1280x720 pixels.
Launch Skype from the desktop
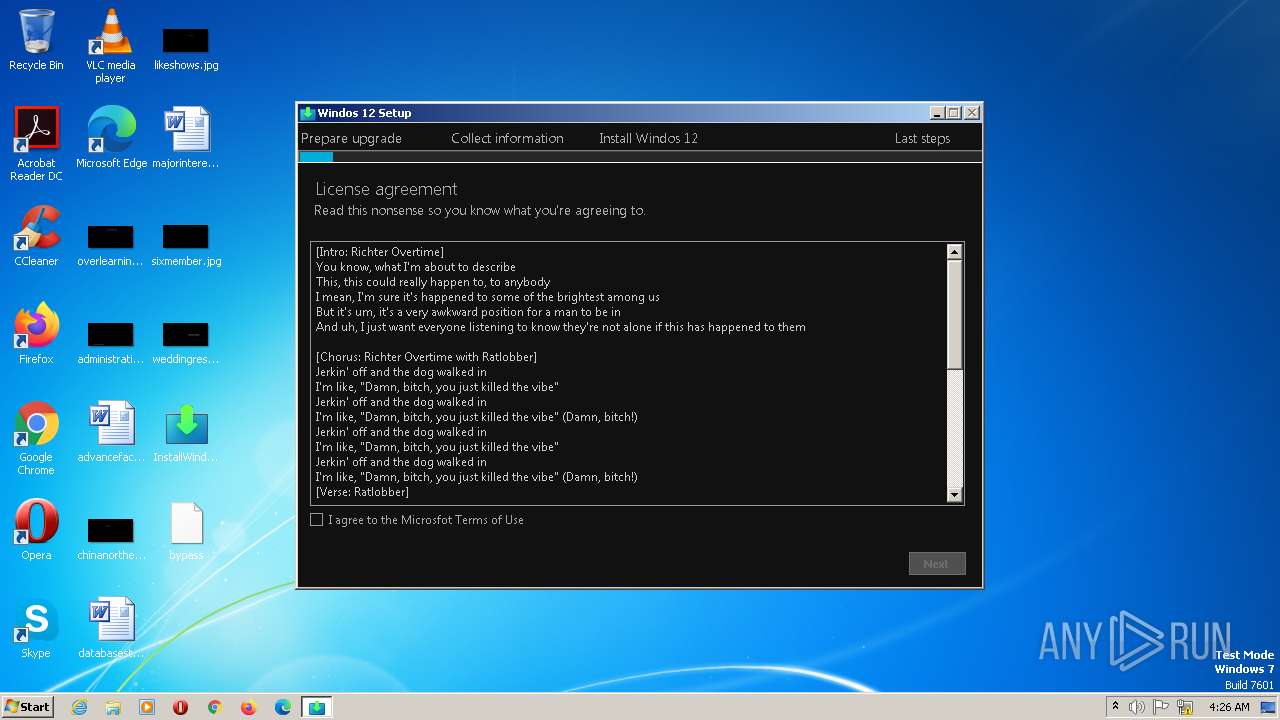[36, 628]
